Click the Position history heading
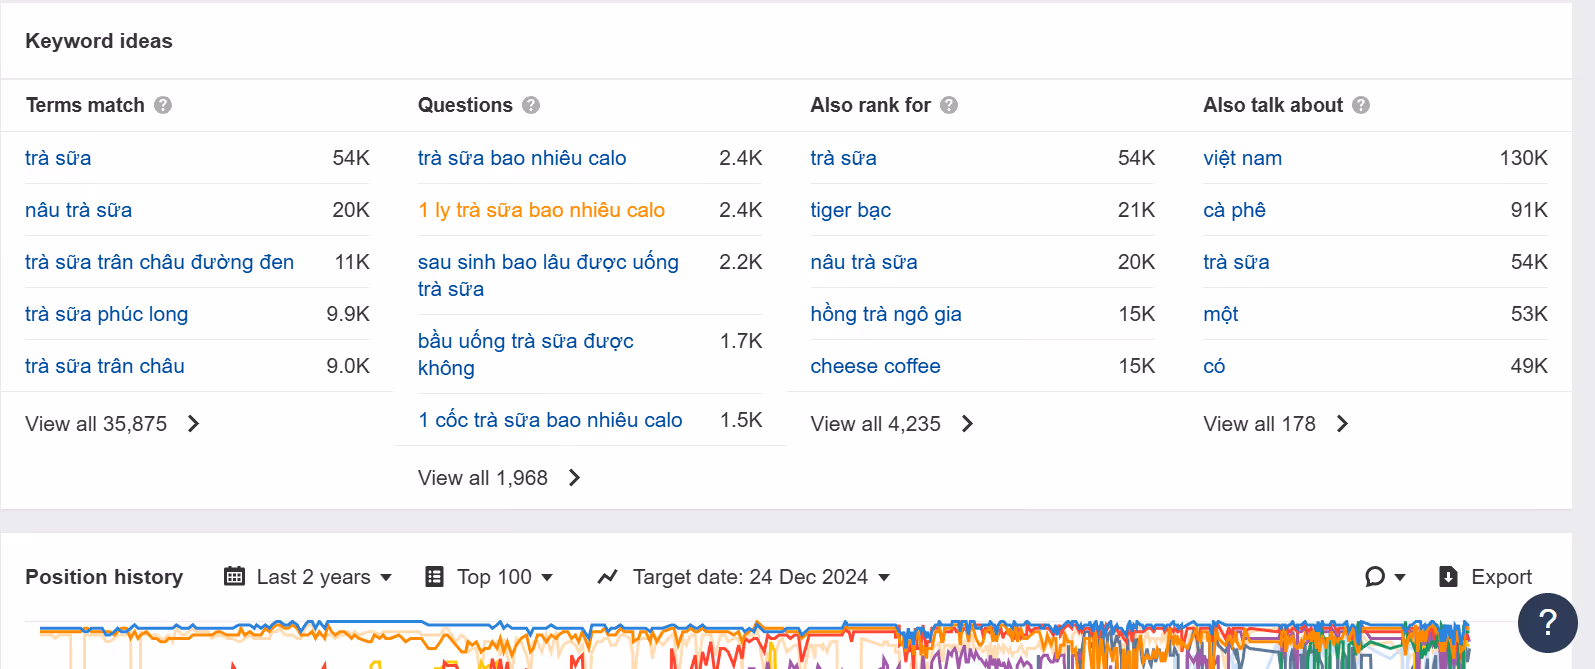Viewport: 1595px width, 669px height. point(104,577)
